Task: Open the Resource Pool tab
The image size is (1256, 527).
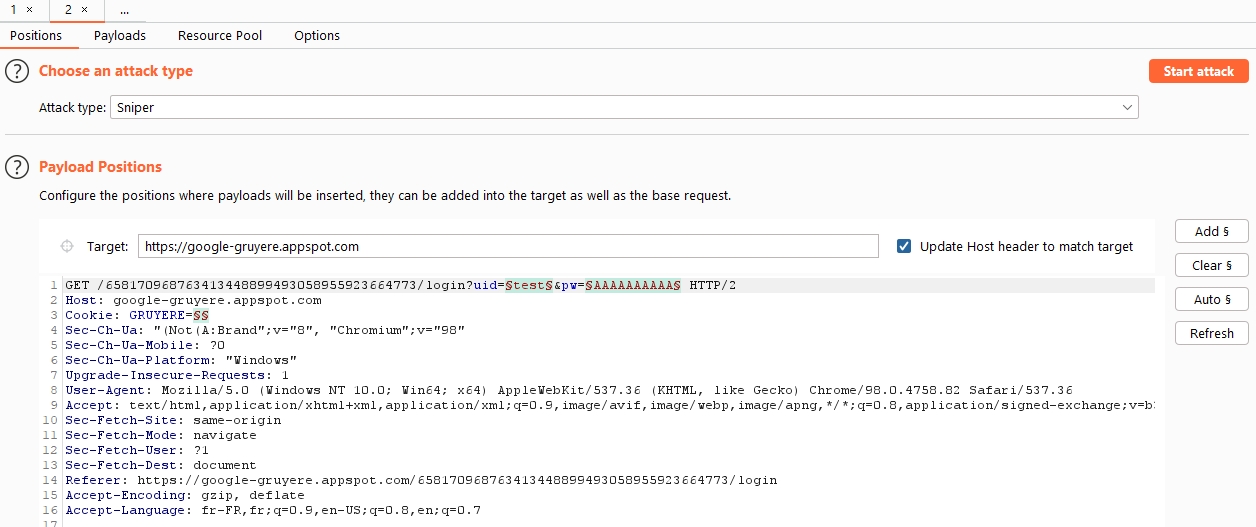Action: pos(220,35)
